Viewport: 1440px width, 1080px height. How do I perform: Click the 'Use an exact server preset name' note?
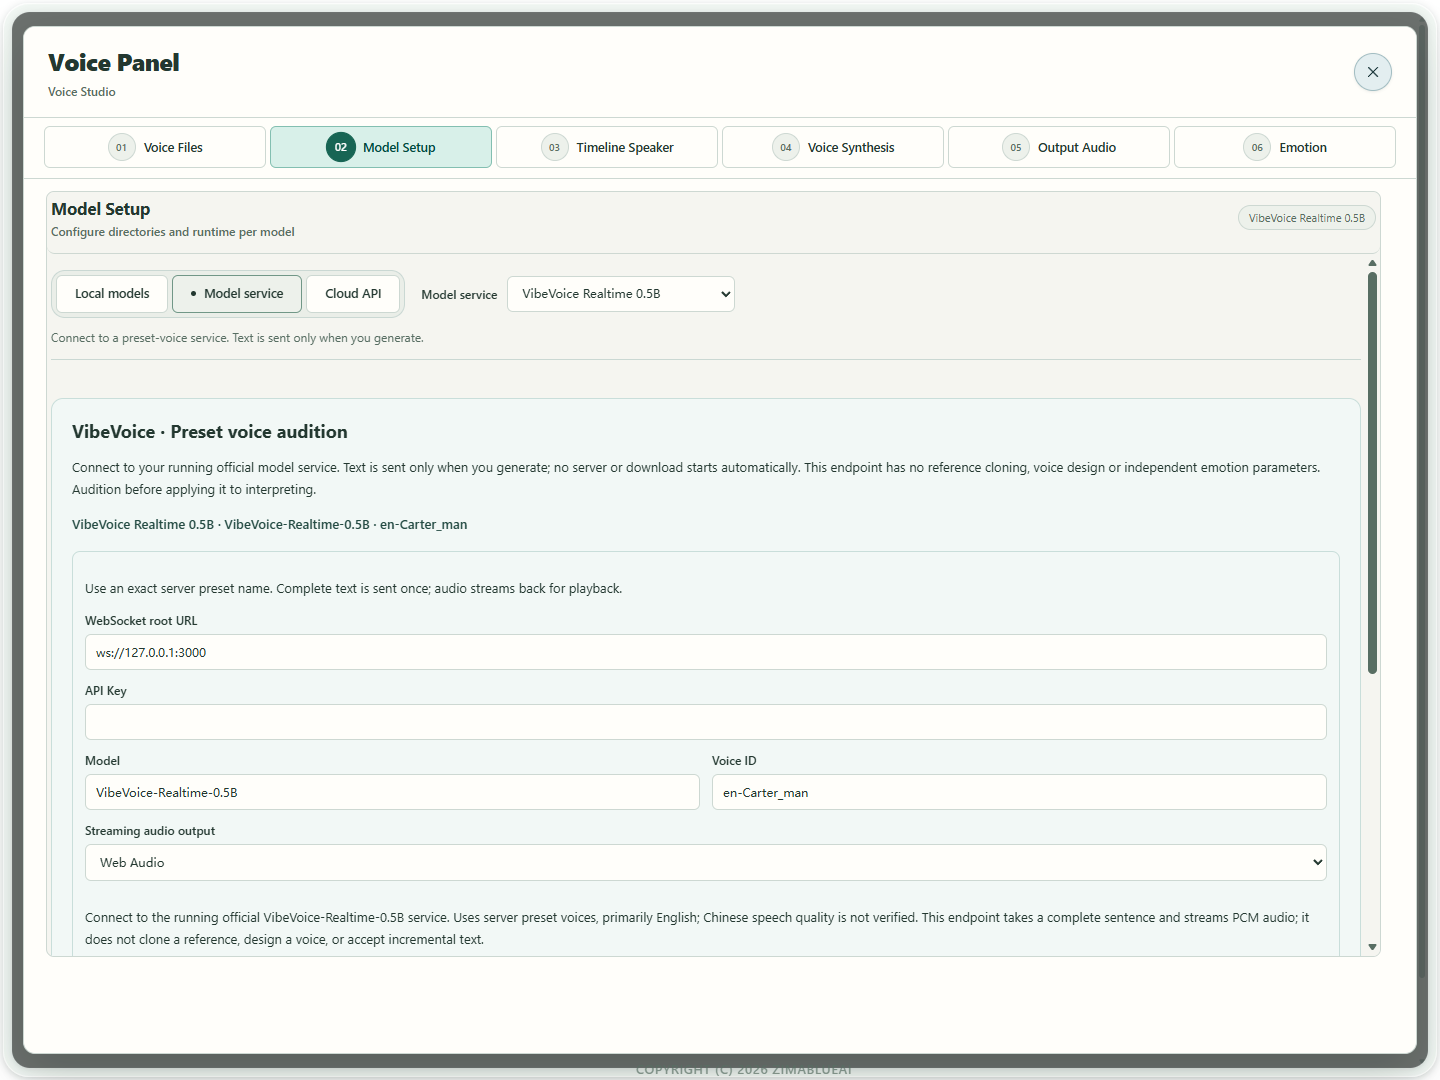point(354,589)
